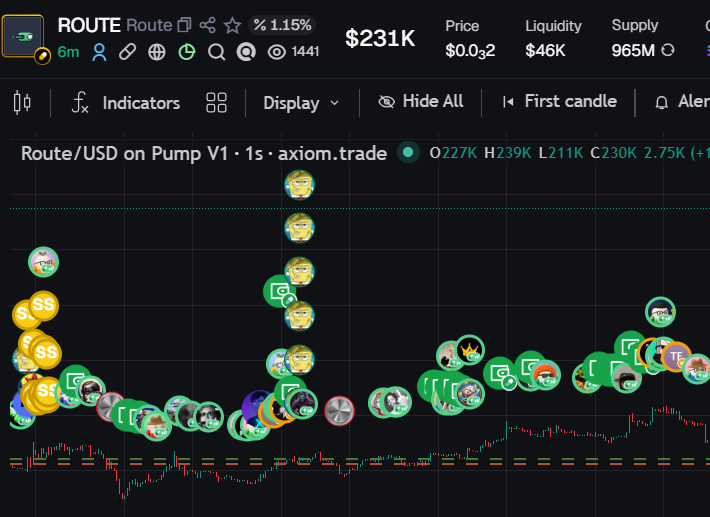This screenshot has width=710, height=517.
Task: Open the blue developer profile icon
Action: (x=99, y=53)
